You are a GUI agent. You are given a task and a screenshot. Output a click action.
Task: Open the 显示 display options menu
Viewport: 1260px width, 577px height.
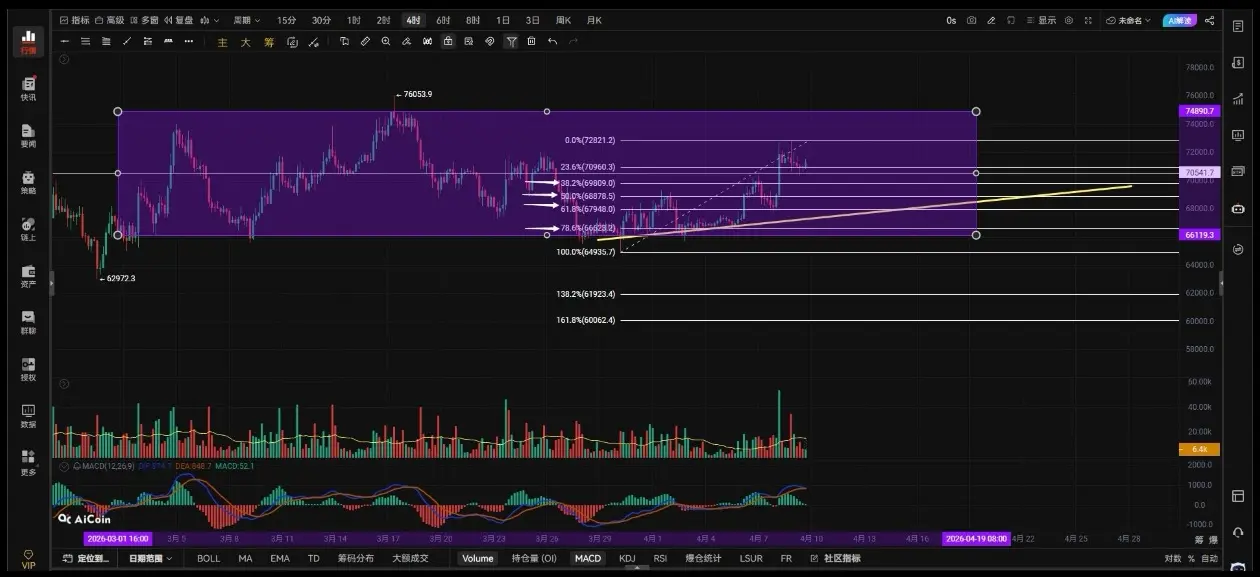tap(1041, 20)
